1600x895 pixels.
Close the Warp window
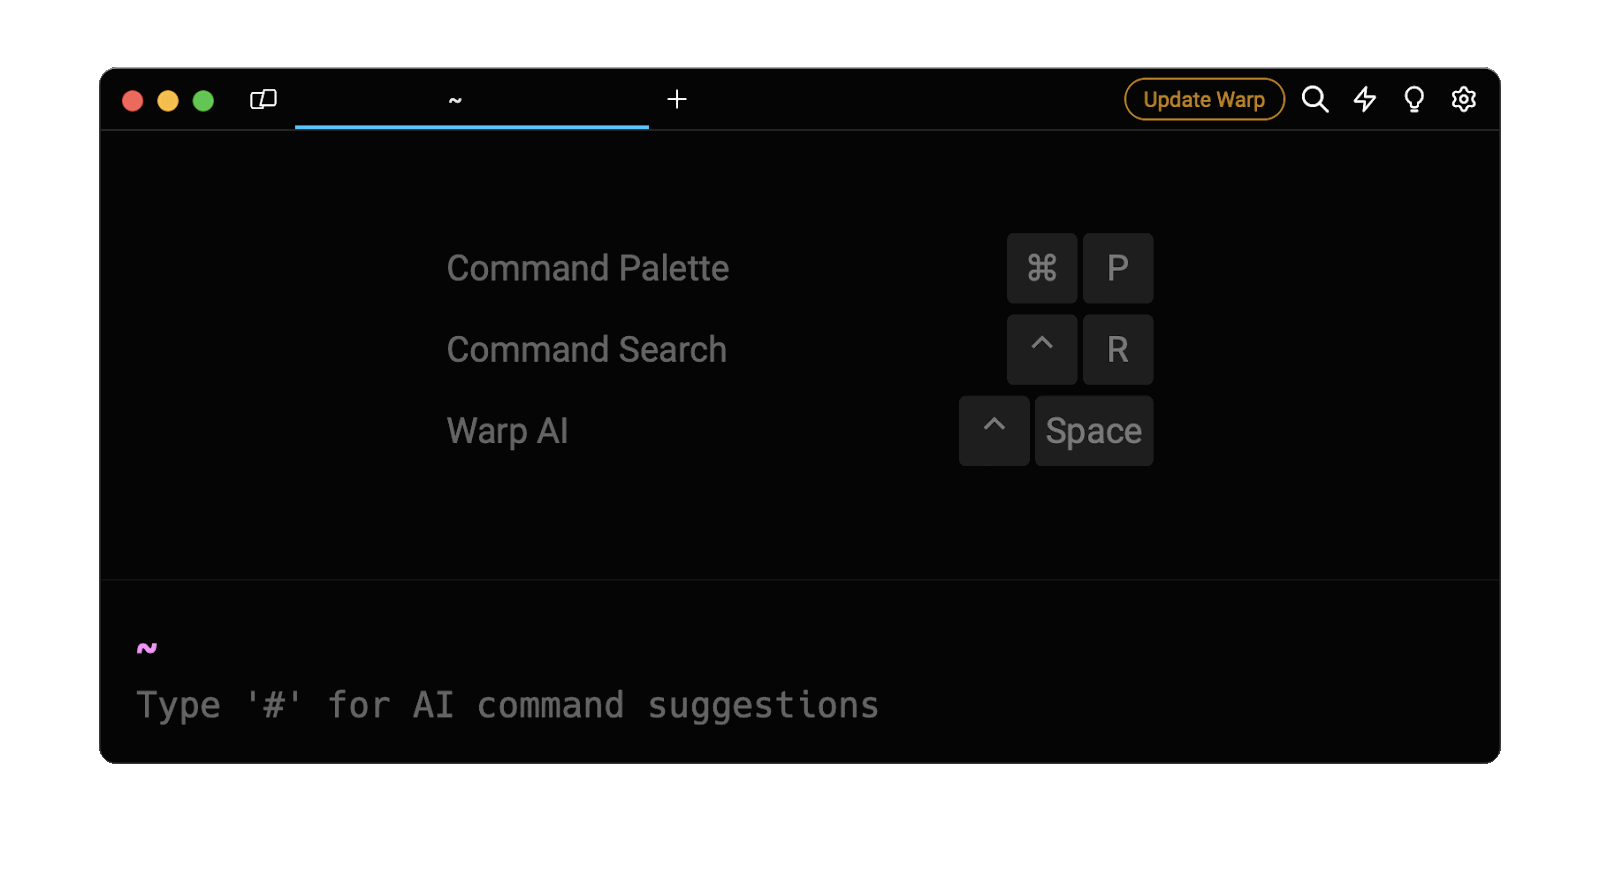pos(132,101)
